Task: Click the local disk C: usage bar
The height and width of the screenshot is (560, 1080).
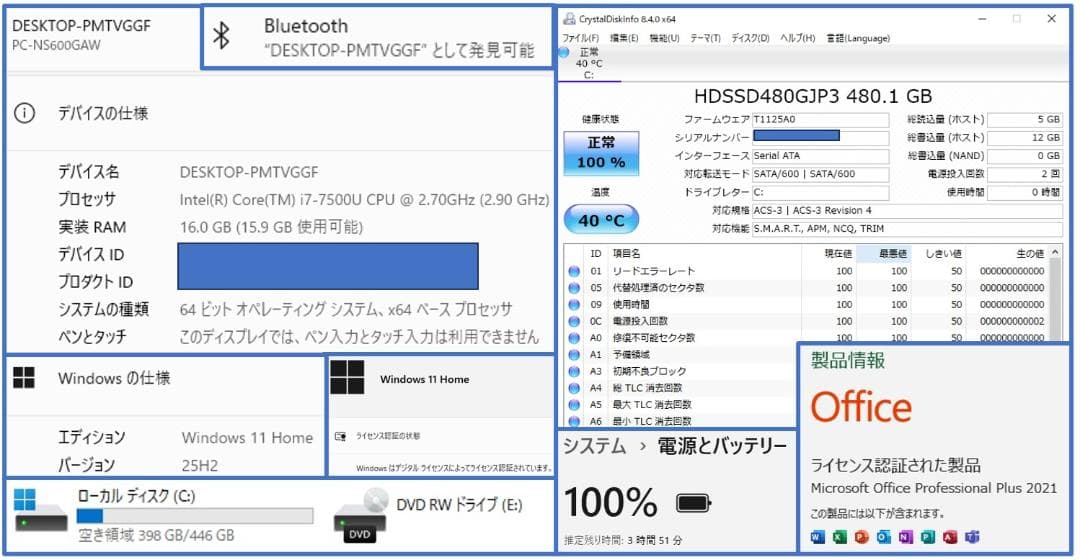Action: [x=195, y=515]
